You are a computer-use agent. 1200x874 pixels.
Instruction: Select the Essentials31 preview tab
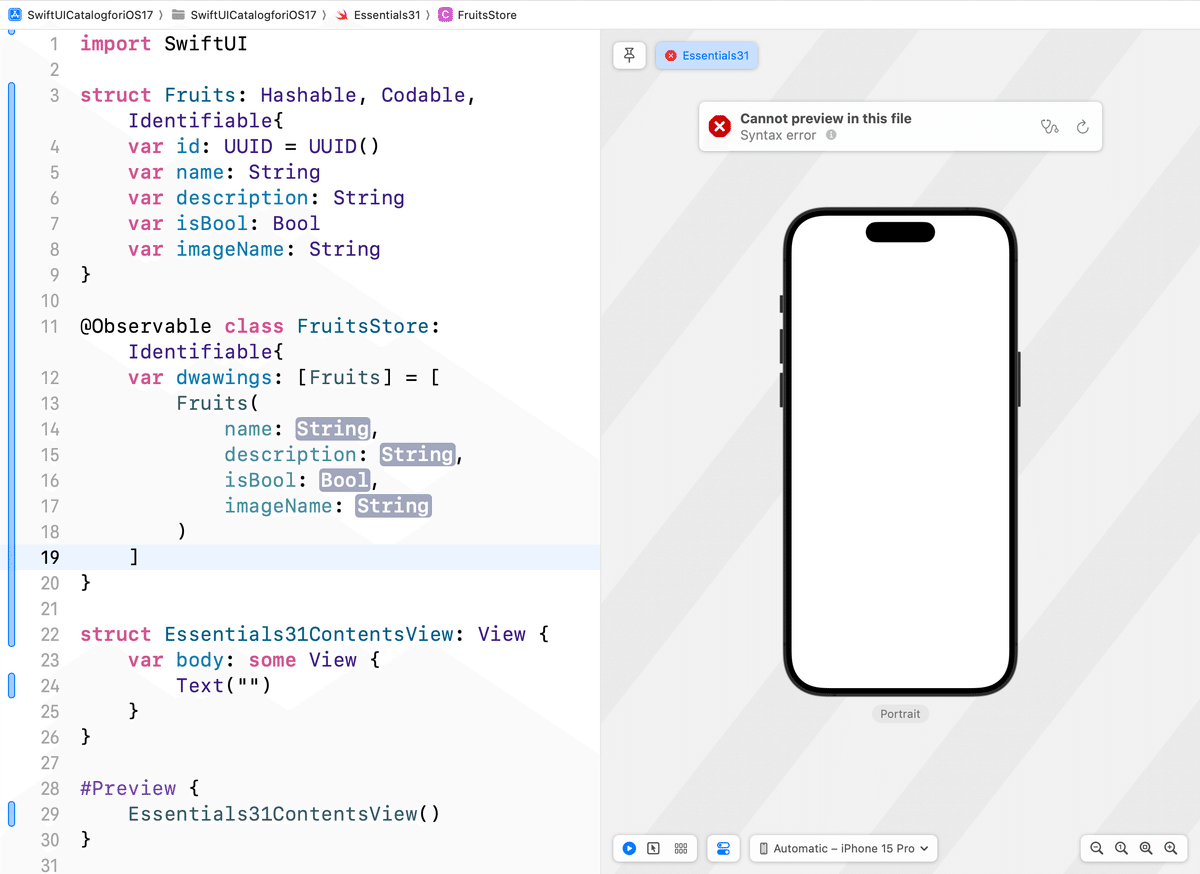point(707,56)
